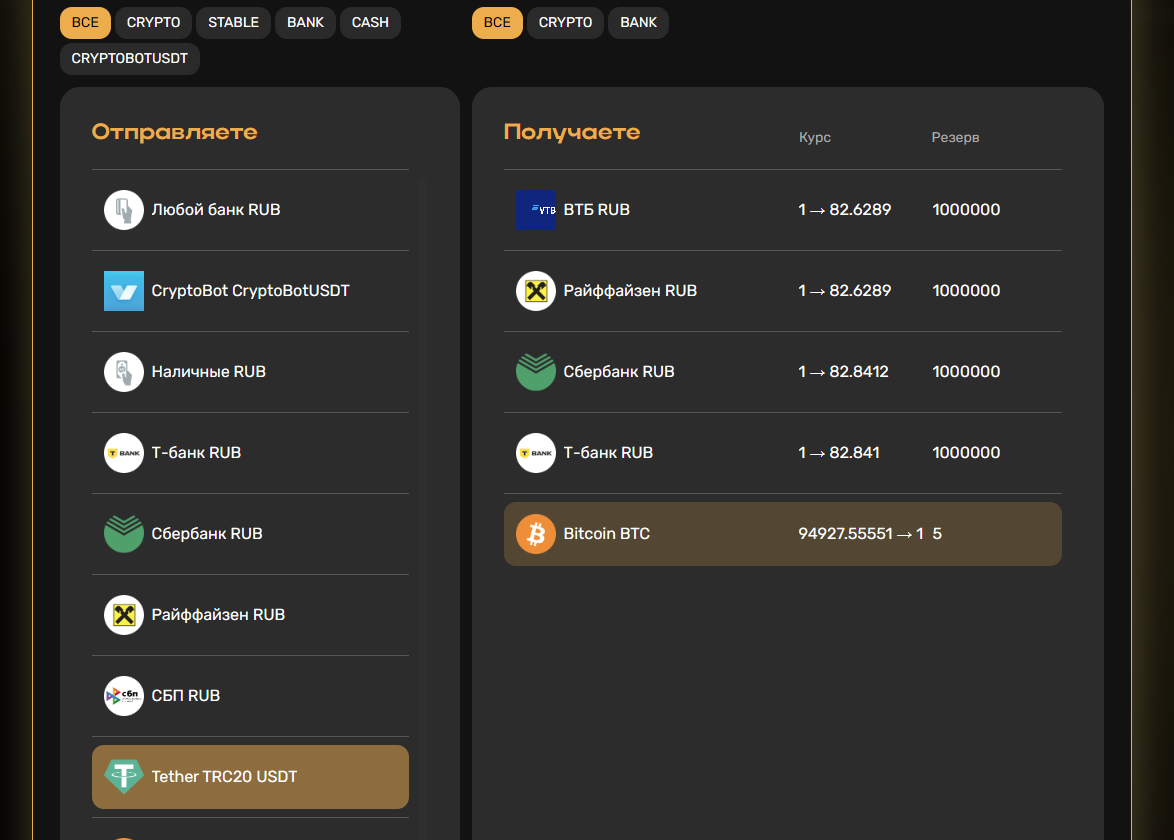Click the Сбербанк green logo in send list

pos(124,534)
